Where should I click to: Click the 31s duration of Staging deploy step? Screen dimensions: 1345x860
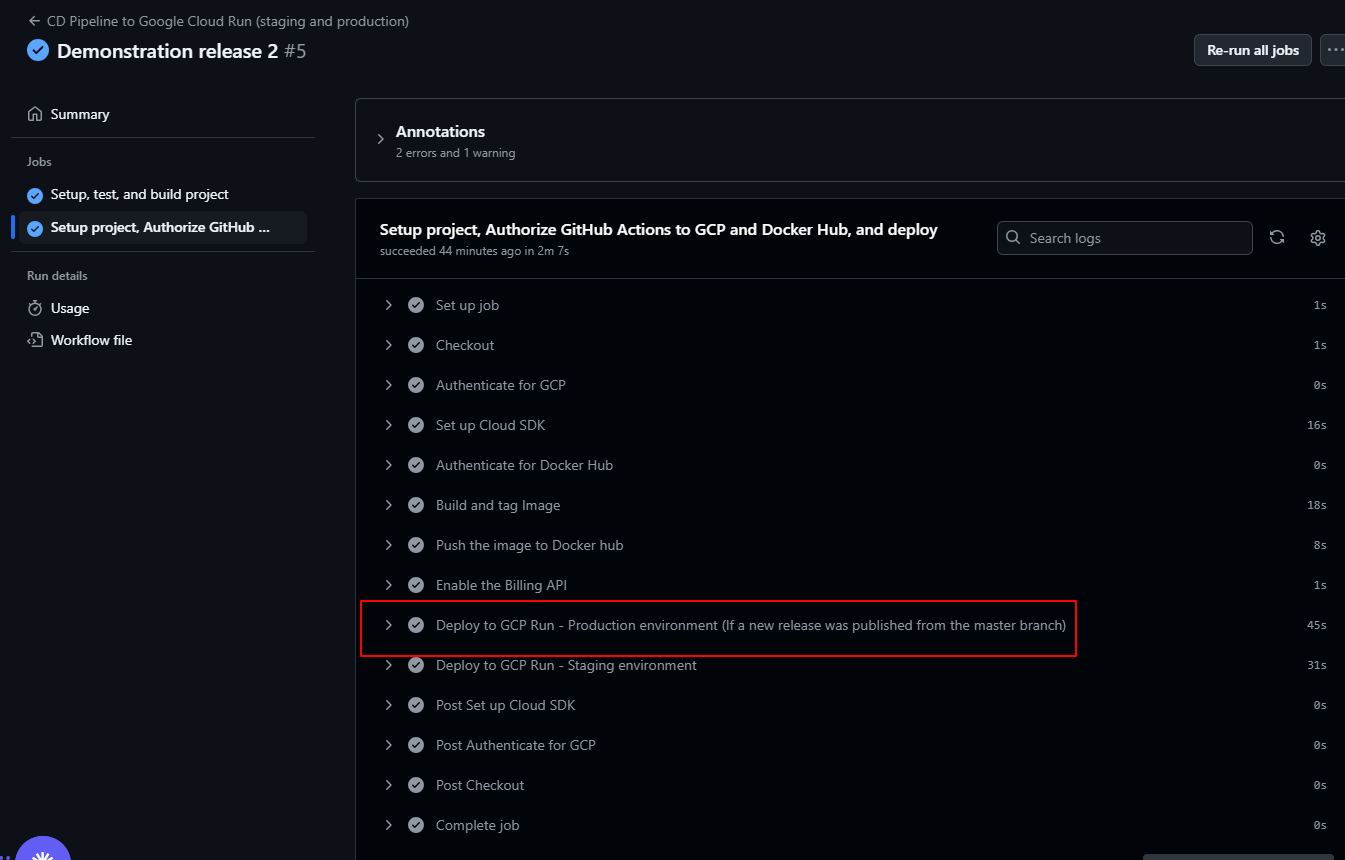[1316, 665]
